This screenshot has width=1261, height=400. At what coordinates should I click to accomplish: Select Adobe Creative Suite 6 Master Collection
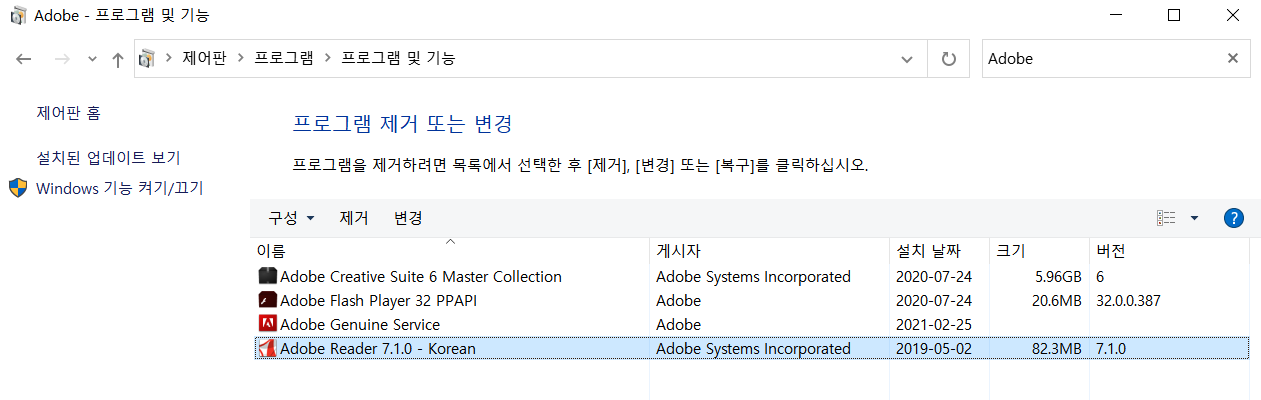(x=752, y=277)
